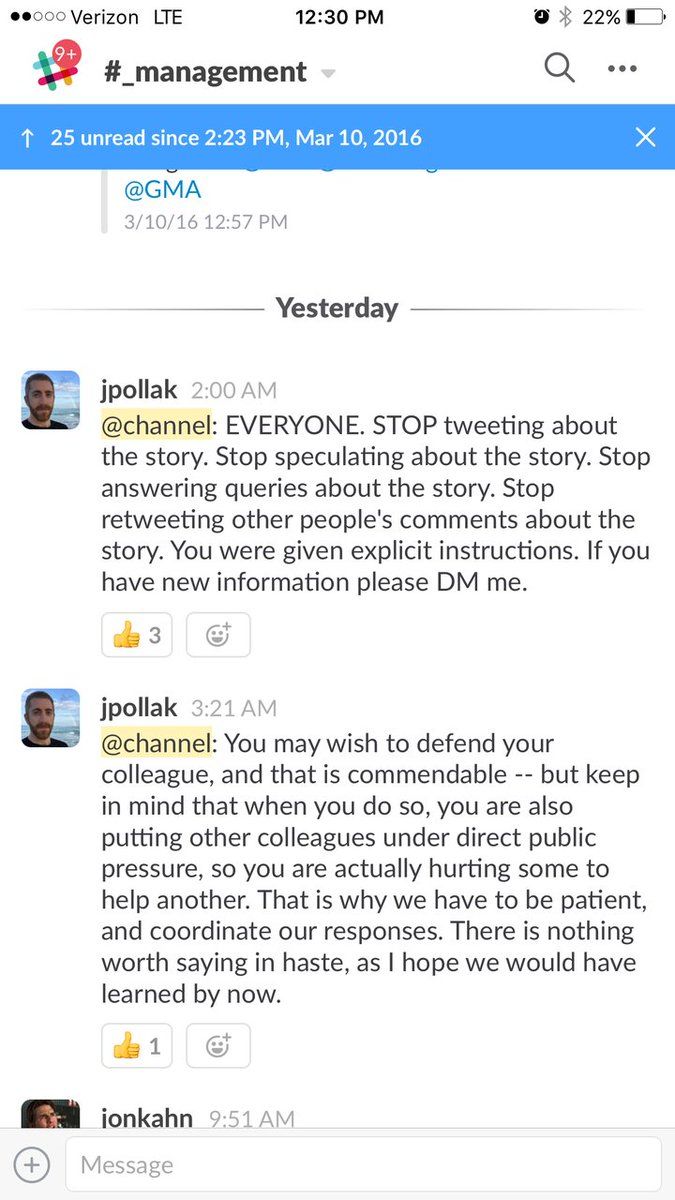The width and height of the screenshot is (675, 1200).
Task: Tap jpollak's avatar on 2:00 AM message
Action: [x=50, y=400]
